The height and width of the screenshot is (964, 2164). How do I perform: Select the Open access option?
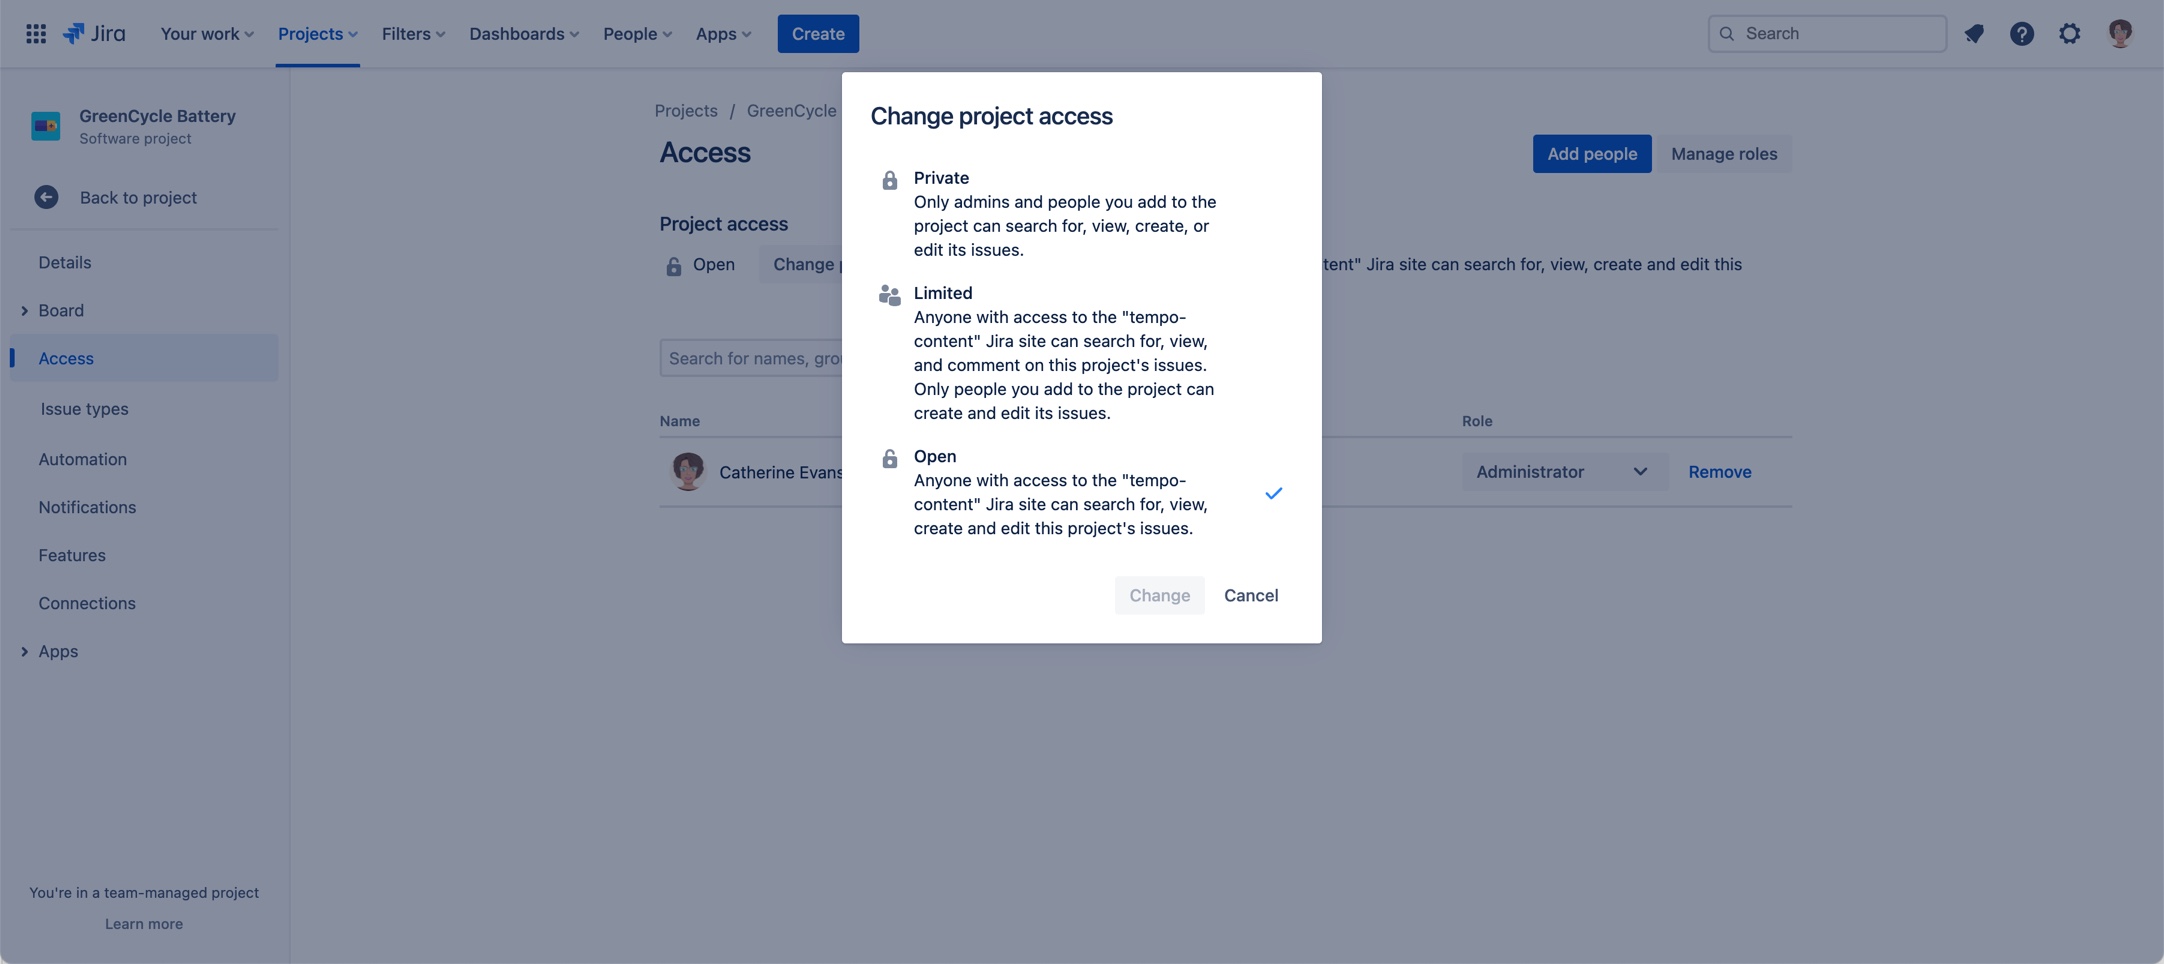tap(1064, 492)
